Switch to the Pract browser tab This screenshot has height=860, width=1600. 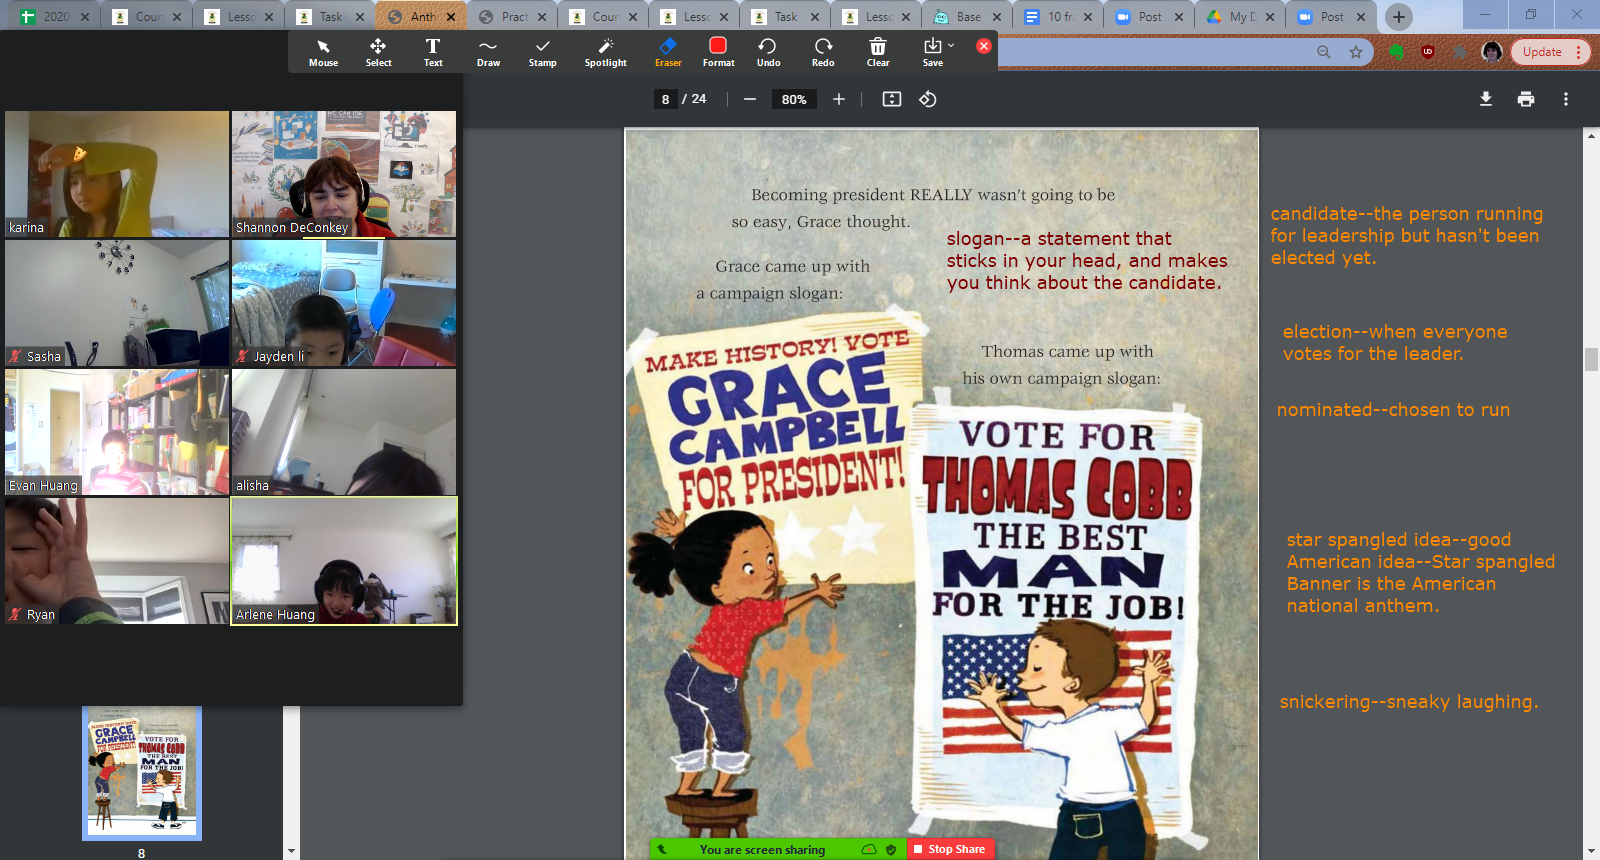tap(514, 17)
